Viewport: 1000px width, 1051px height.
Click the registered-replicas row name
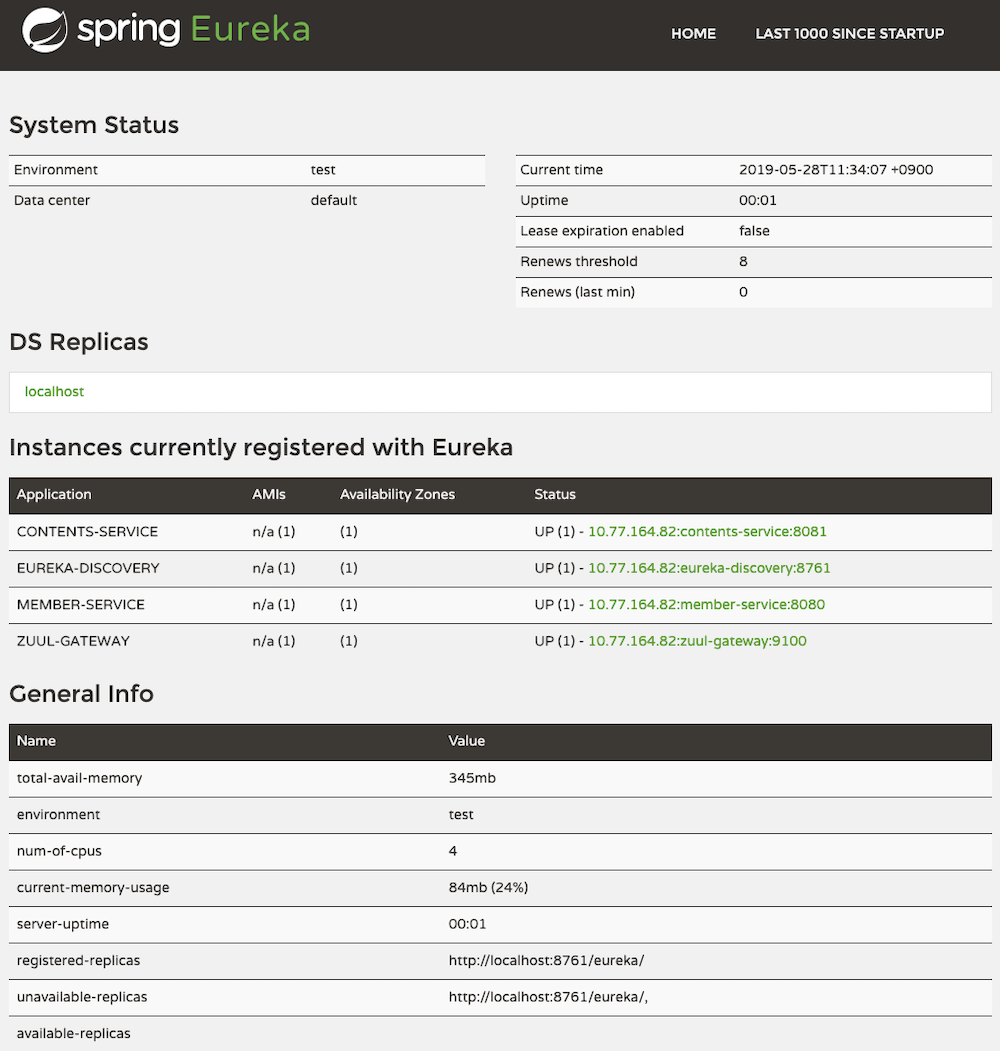pyautogui.click(x=78, y=961)
